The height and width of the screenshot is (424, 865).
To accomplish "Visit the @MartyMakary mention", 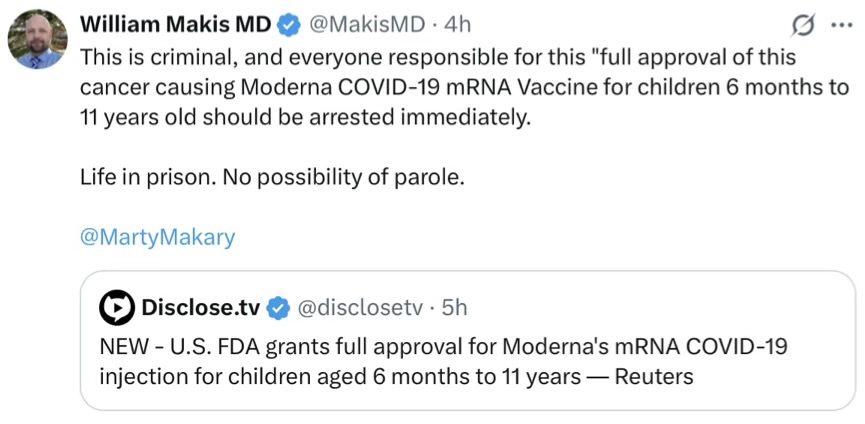I will tap(158, 238).
